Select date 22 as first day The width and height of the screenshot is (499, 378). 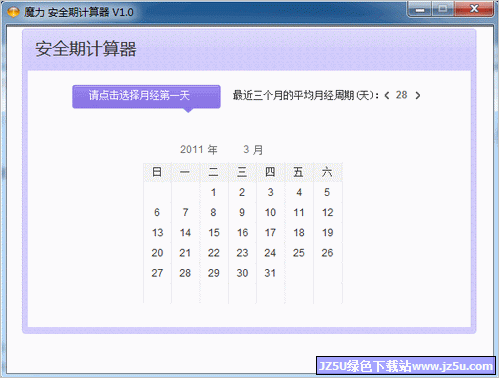point(214,253)
